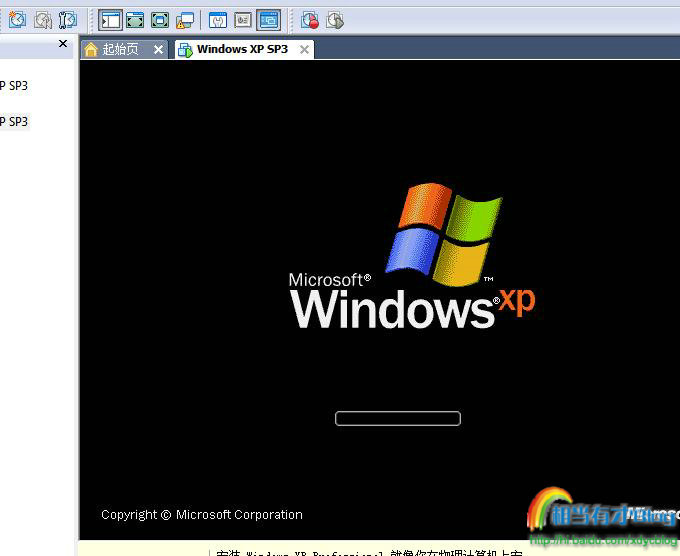Select second 'P SP3' entry in sidebar
Screen dimensions: 680x556
click(14, 121)
